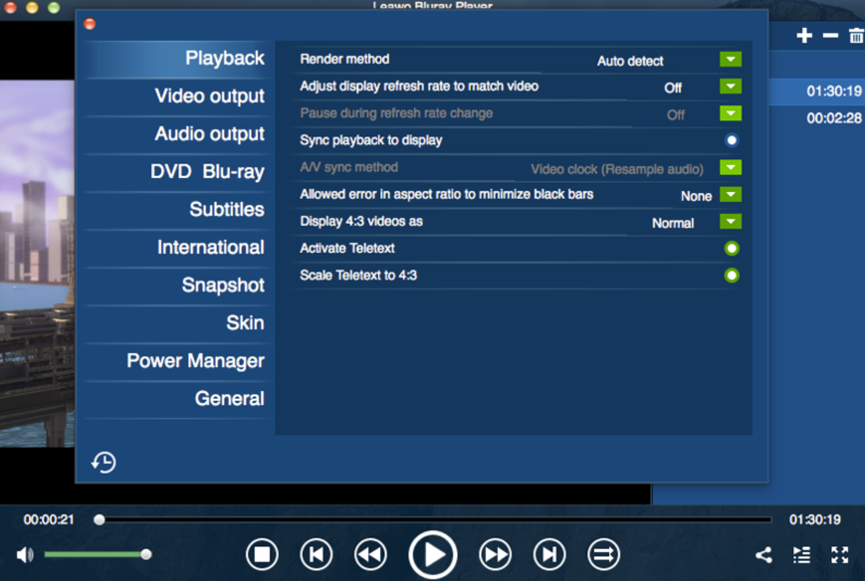Reset settings with the restore defaults icon

point(103,462)
